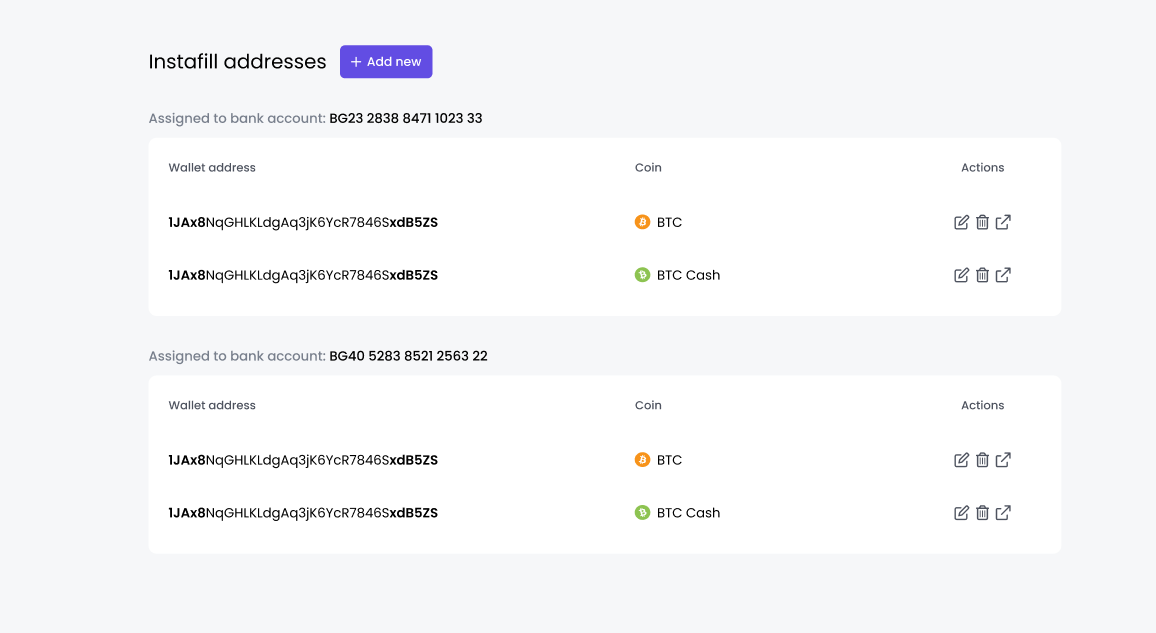Delete BTC address under BG40 account

coord(982,461)
